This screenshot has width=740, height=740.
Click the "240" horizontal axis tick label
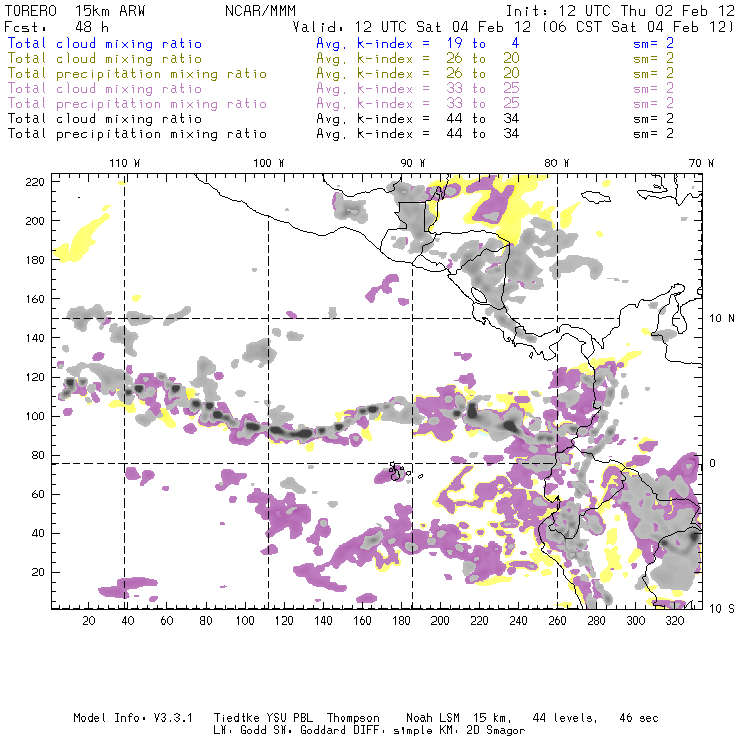(x=518, y=621)
